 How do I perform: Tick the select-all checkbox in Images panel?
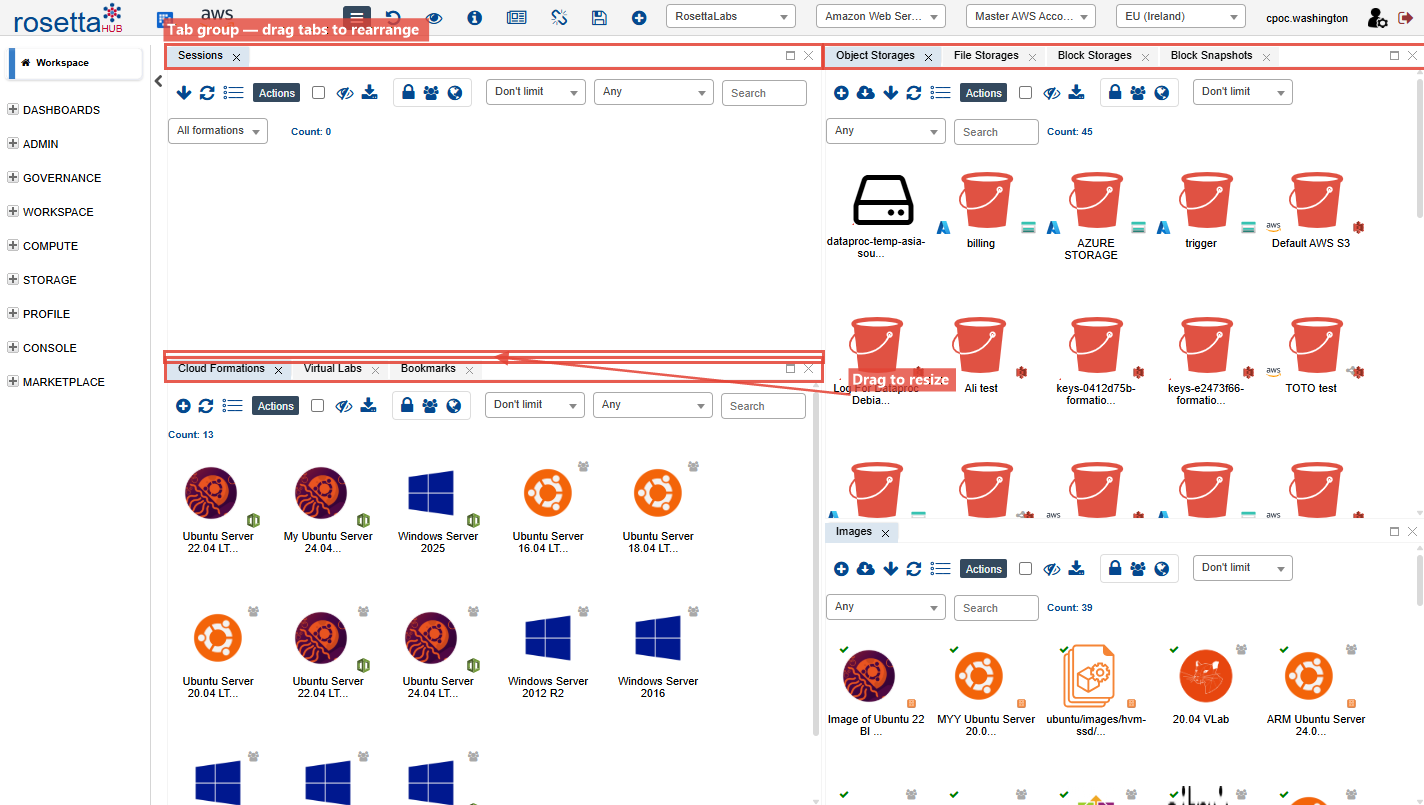[x=1025, y=569]
